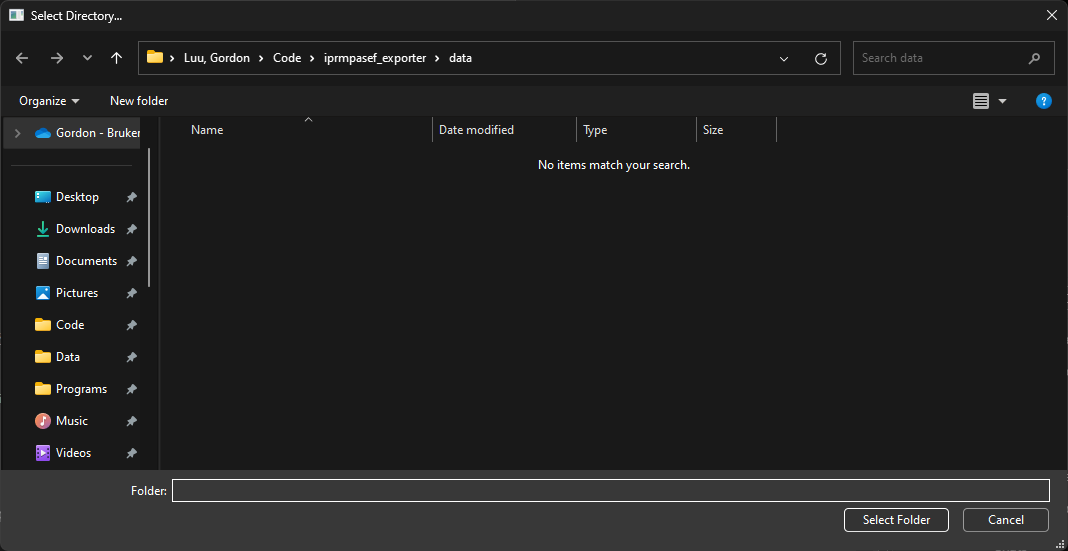Click the pin icon next to Pictures
This screenshot has width=1068, height=551.
tap(131, 294)
